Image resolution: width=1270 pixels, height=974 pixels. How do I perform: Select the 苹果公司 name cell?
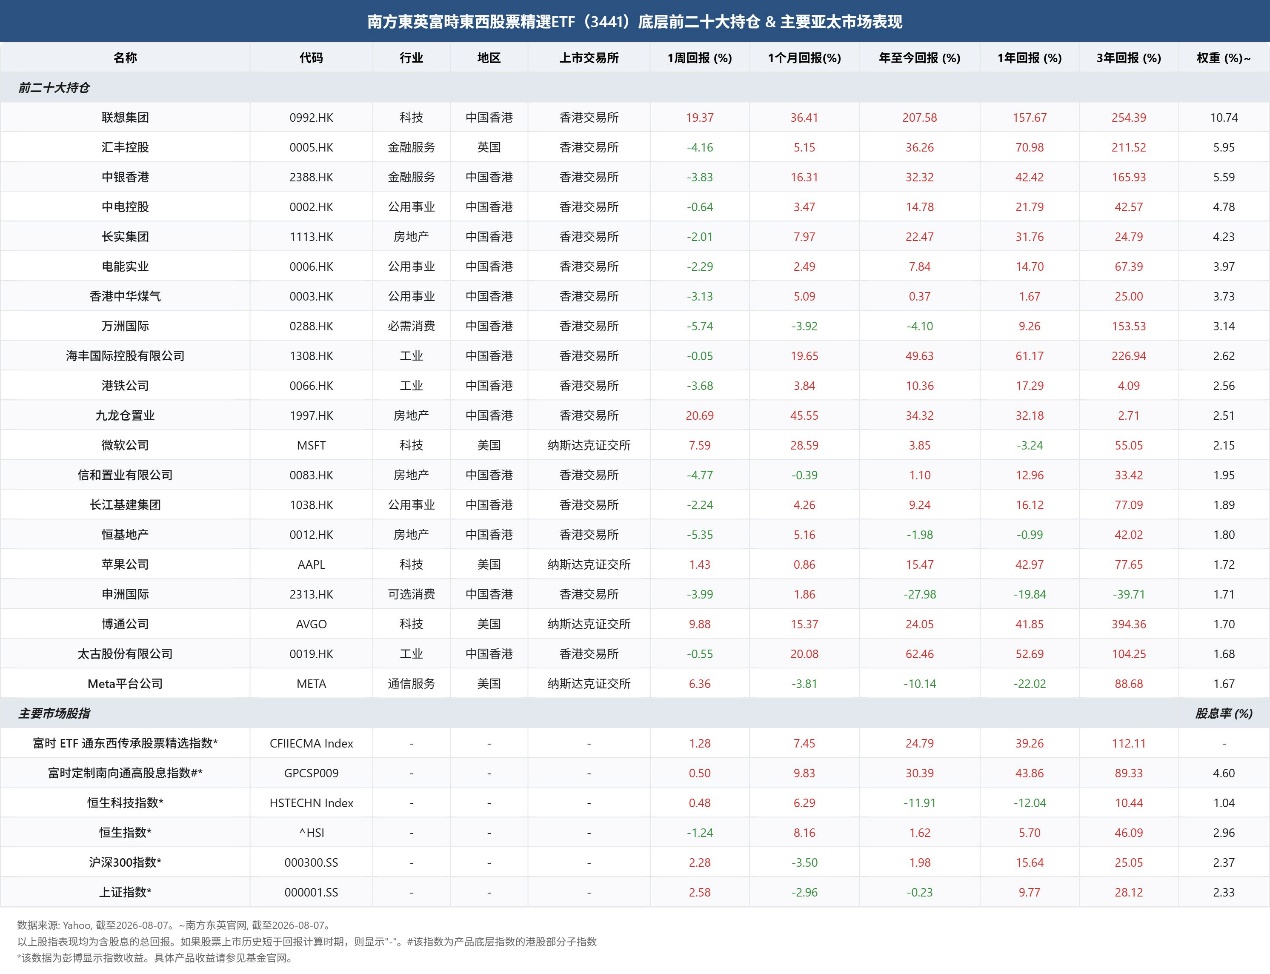125,565
